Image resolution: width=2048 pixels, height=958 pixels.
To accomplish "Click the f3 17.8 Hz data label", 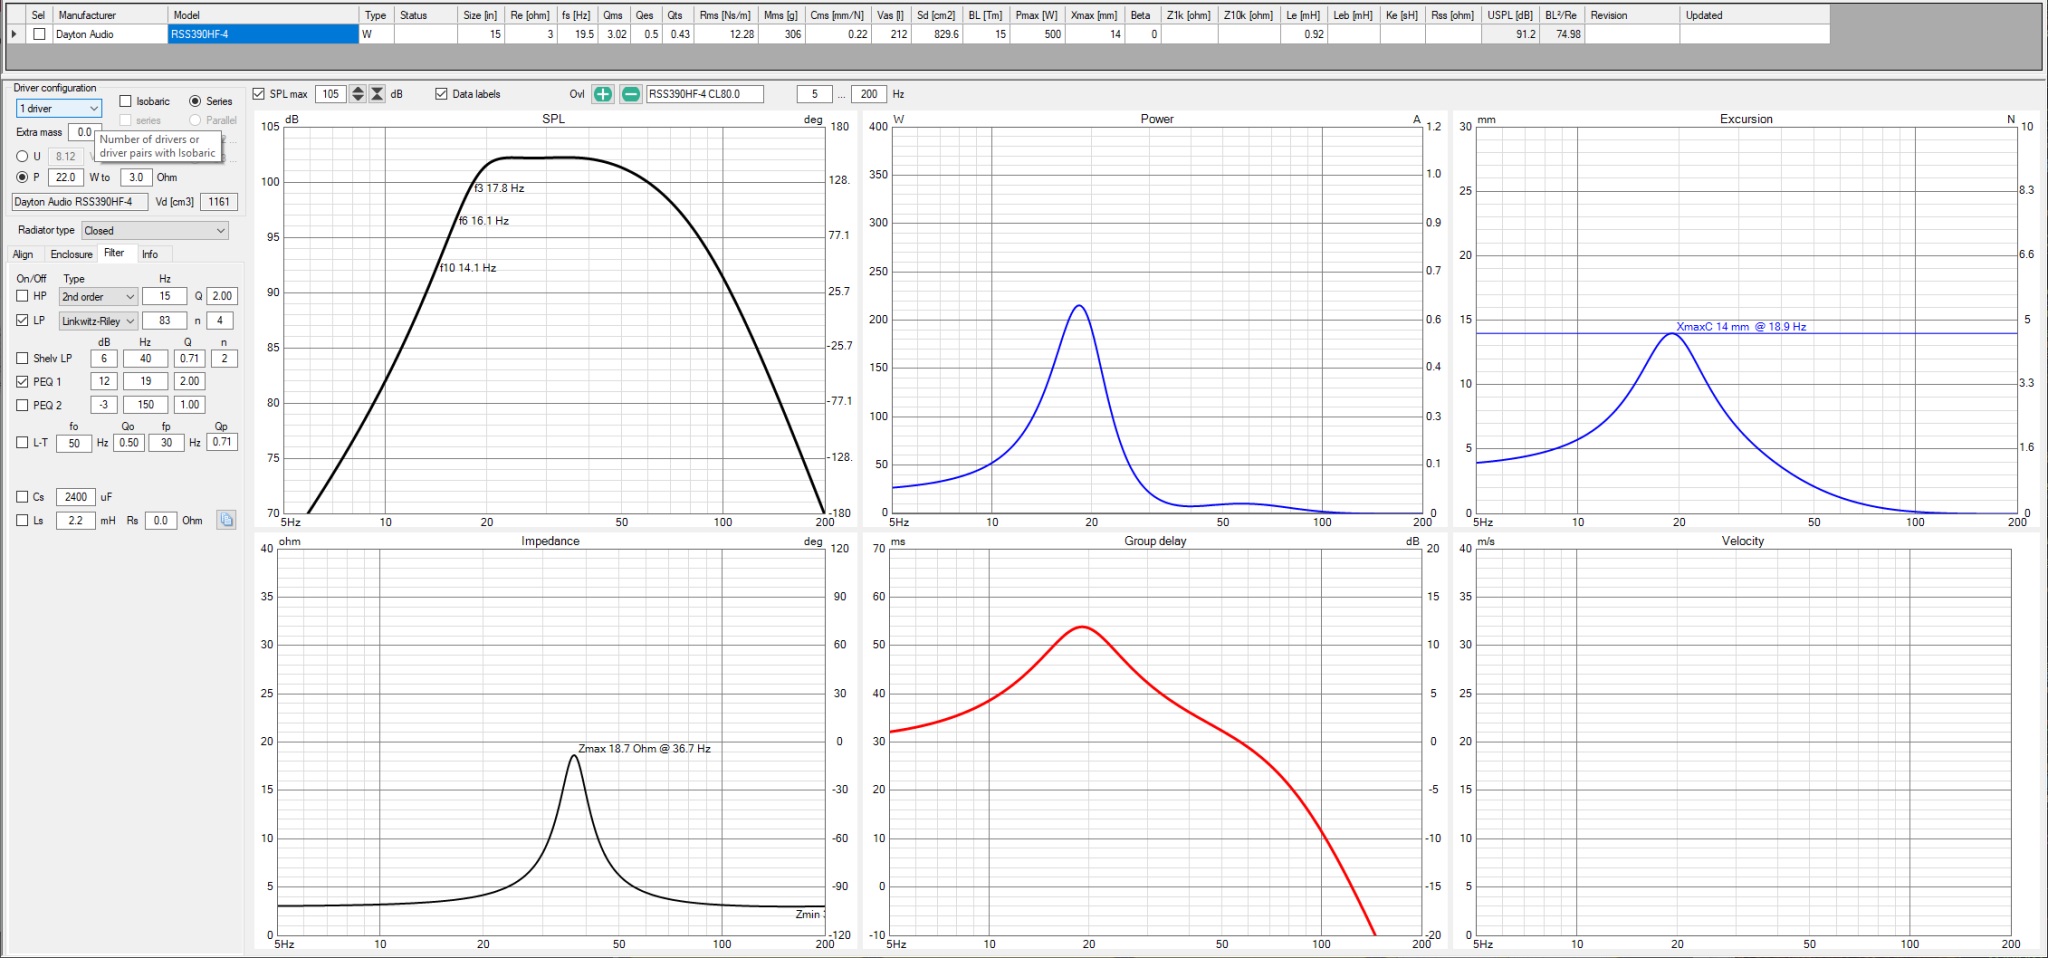I will point(499,188).
